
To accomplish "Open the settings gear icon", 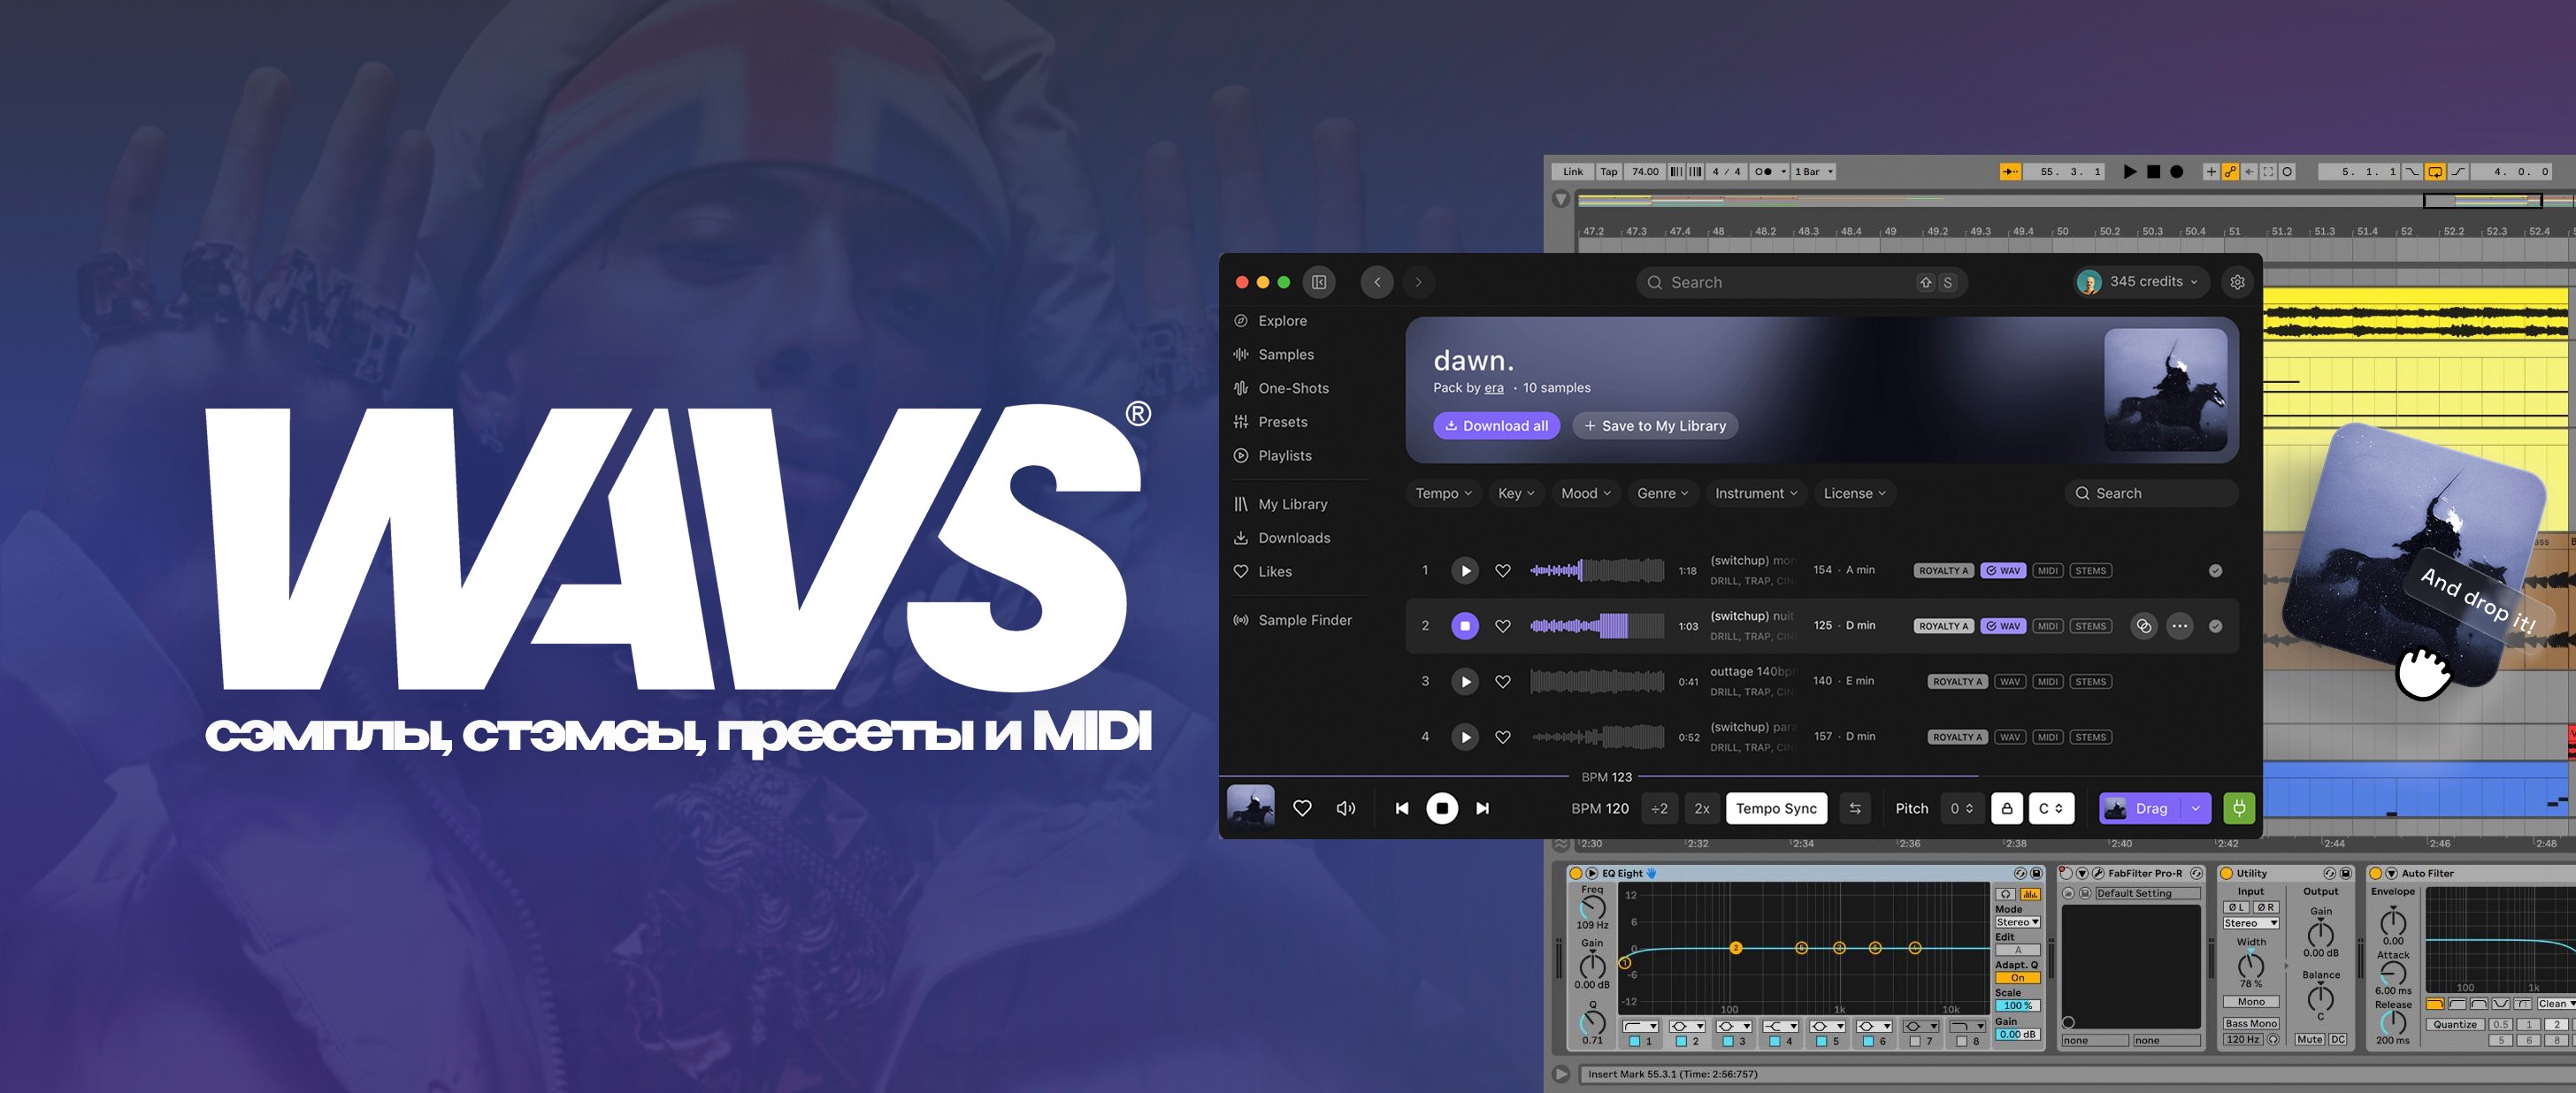I will coord(2237,282).
